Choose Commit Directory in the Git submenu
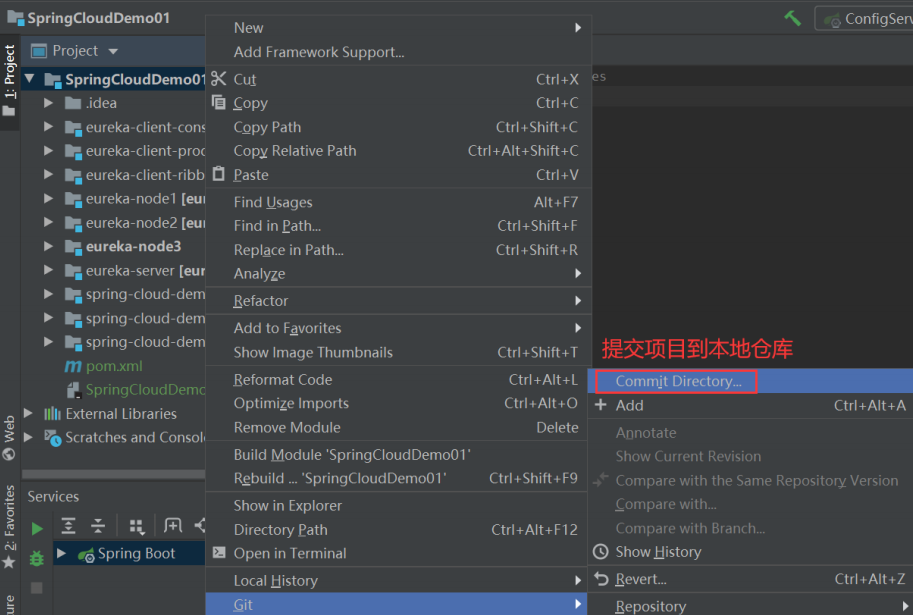913x615 pixels. 750,381
